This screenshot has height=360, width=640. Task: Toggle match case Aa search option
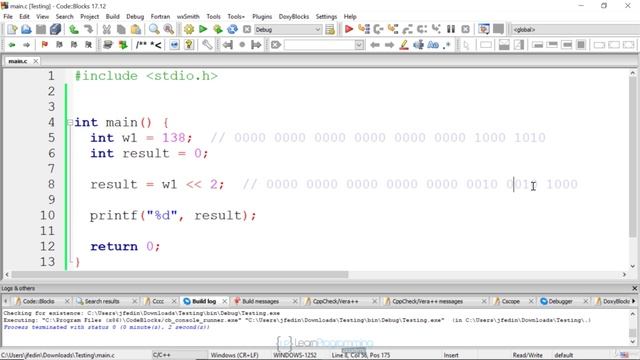point(433,44)
